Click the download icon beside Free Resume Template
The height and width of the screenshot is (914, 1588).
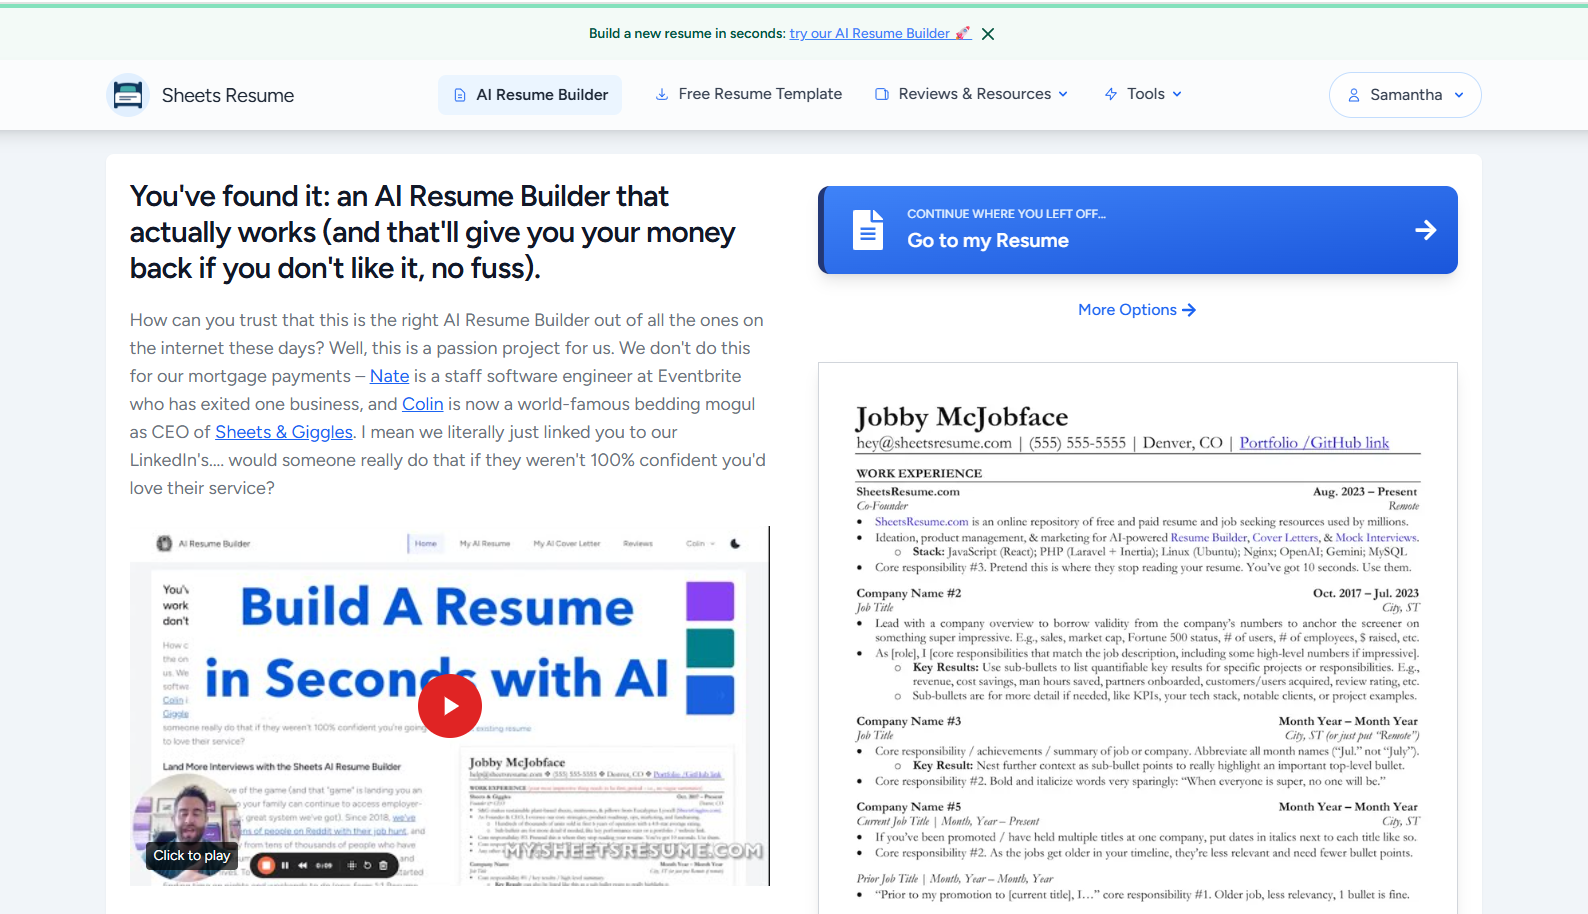(662, 94)
